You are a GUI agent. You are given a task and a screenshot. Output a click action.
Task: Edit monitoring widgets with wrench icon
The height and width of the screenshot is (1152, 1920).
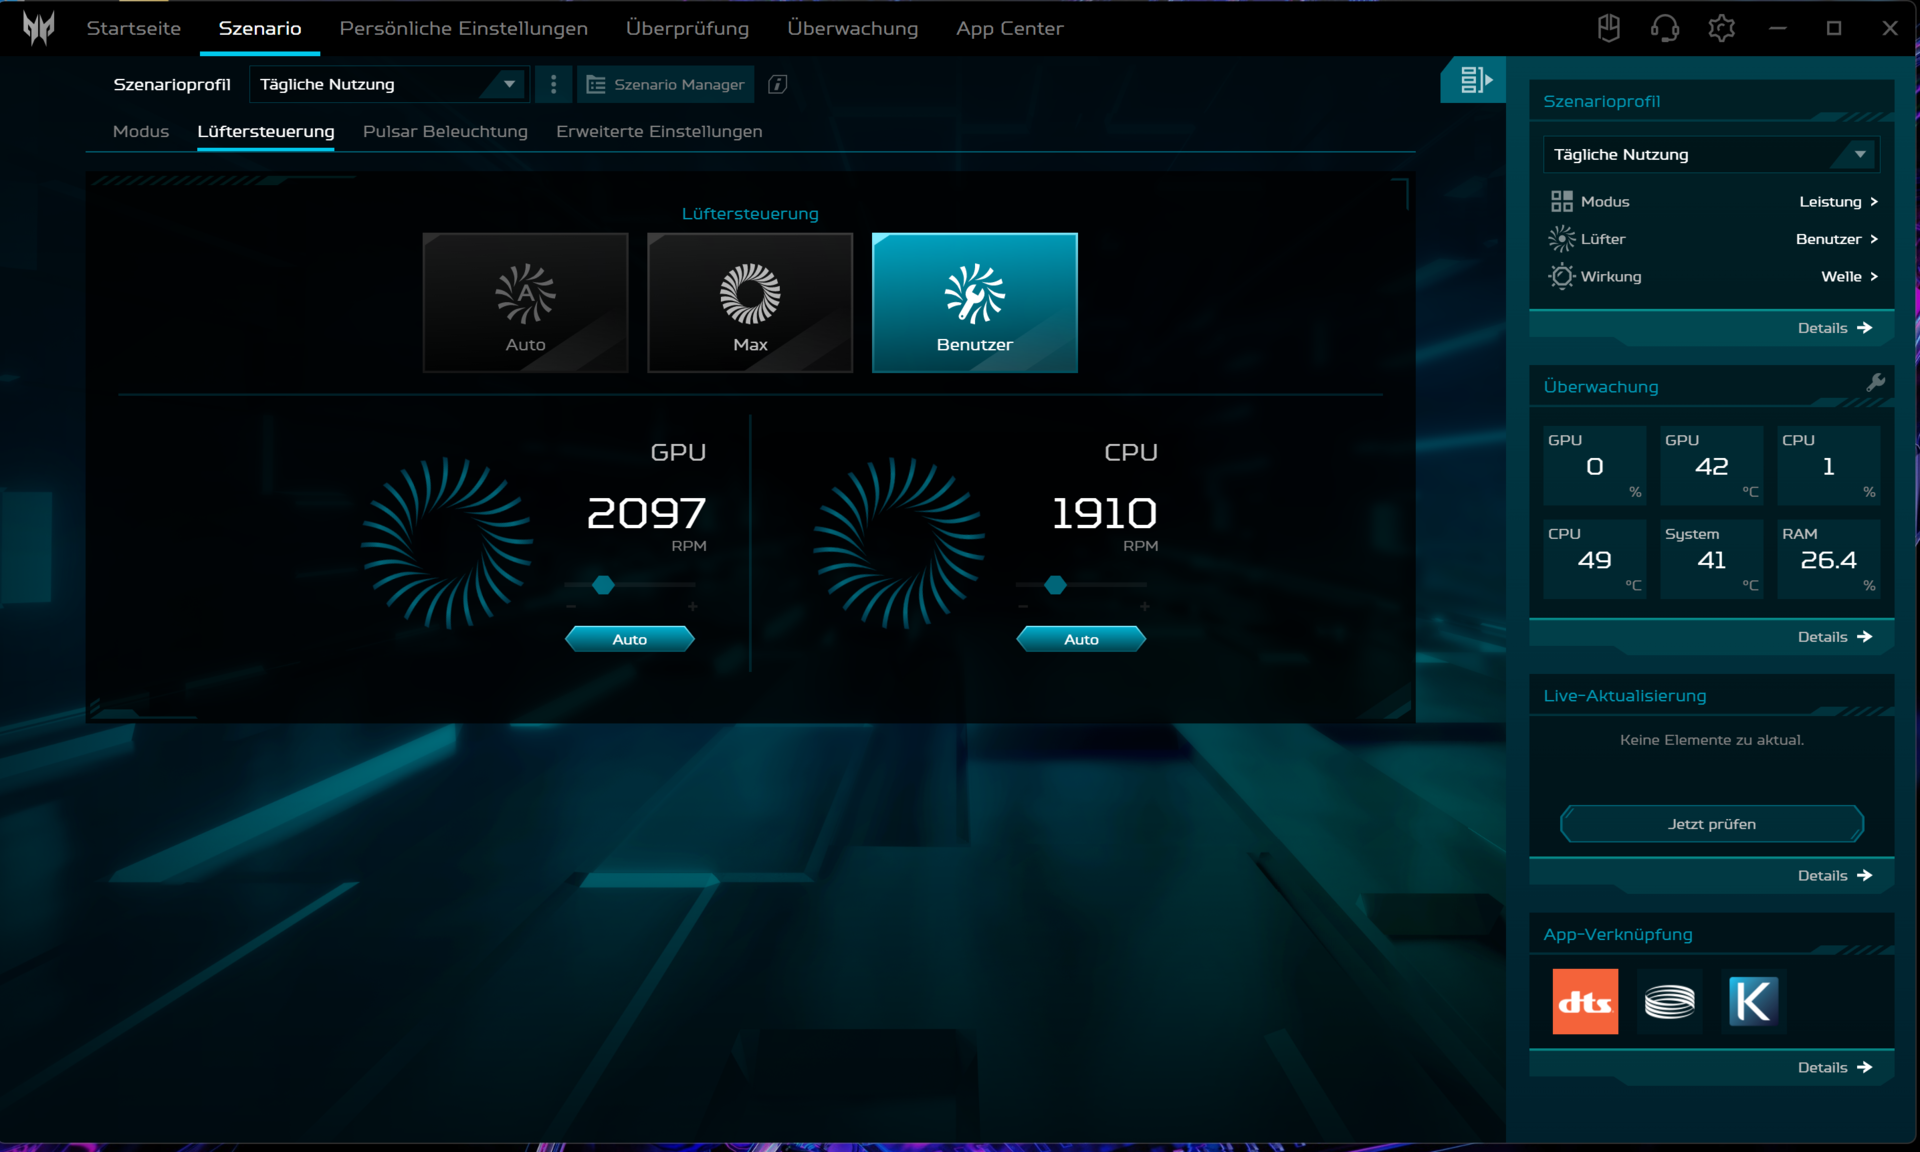coord(1875,383)
